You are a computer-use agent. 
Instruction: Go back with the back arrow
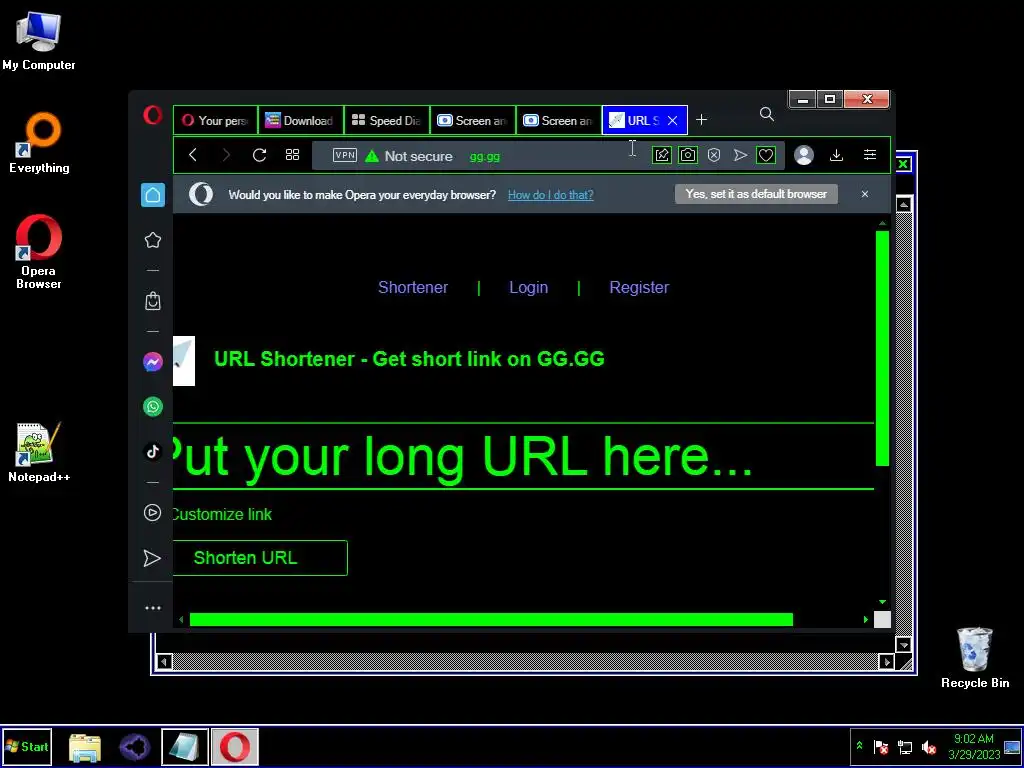point(193,155)
